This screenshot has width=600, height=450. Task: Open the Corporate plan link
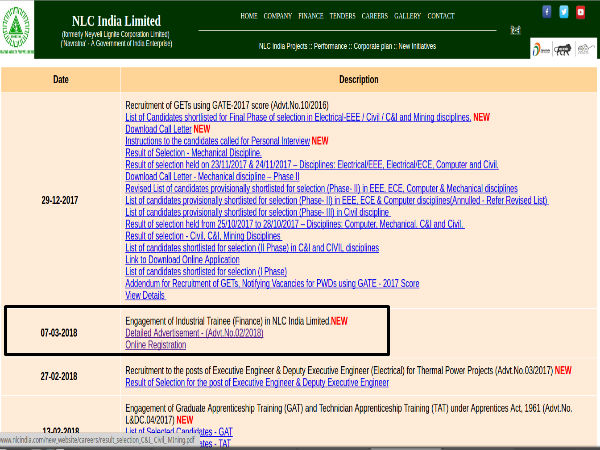373,46
